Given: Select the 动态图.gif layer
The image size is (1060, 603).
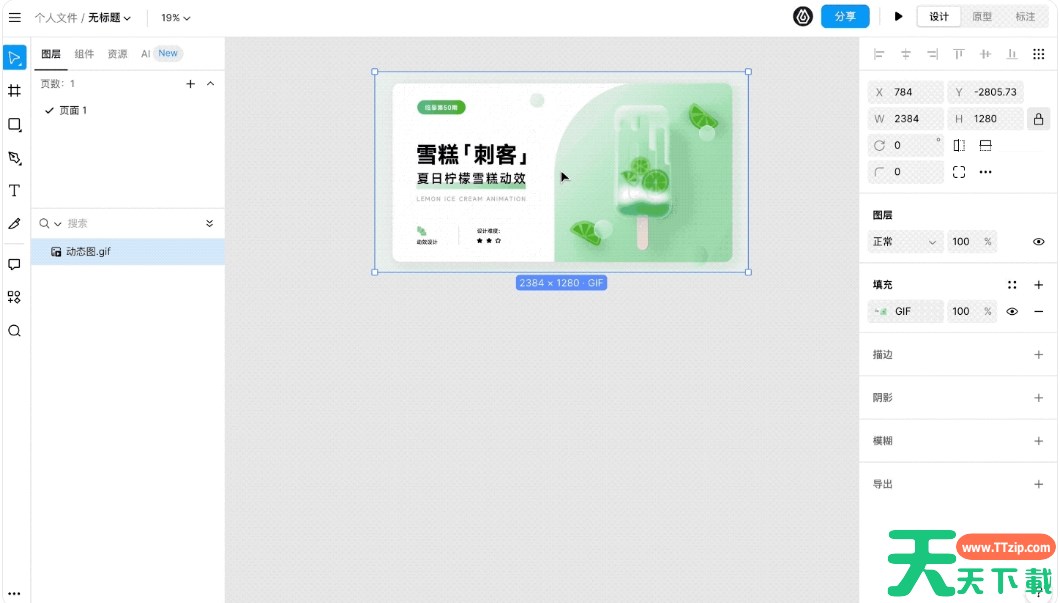Looking at the screenshot, I should tap(88, 252).
